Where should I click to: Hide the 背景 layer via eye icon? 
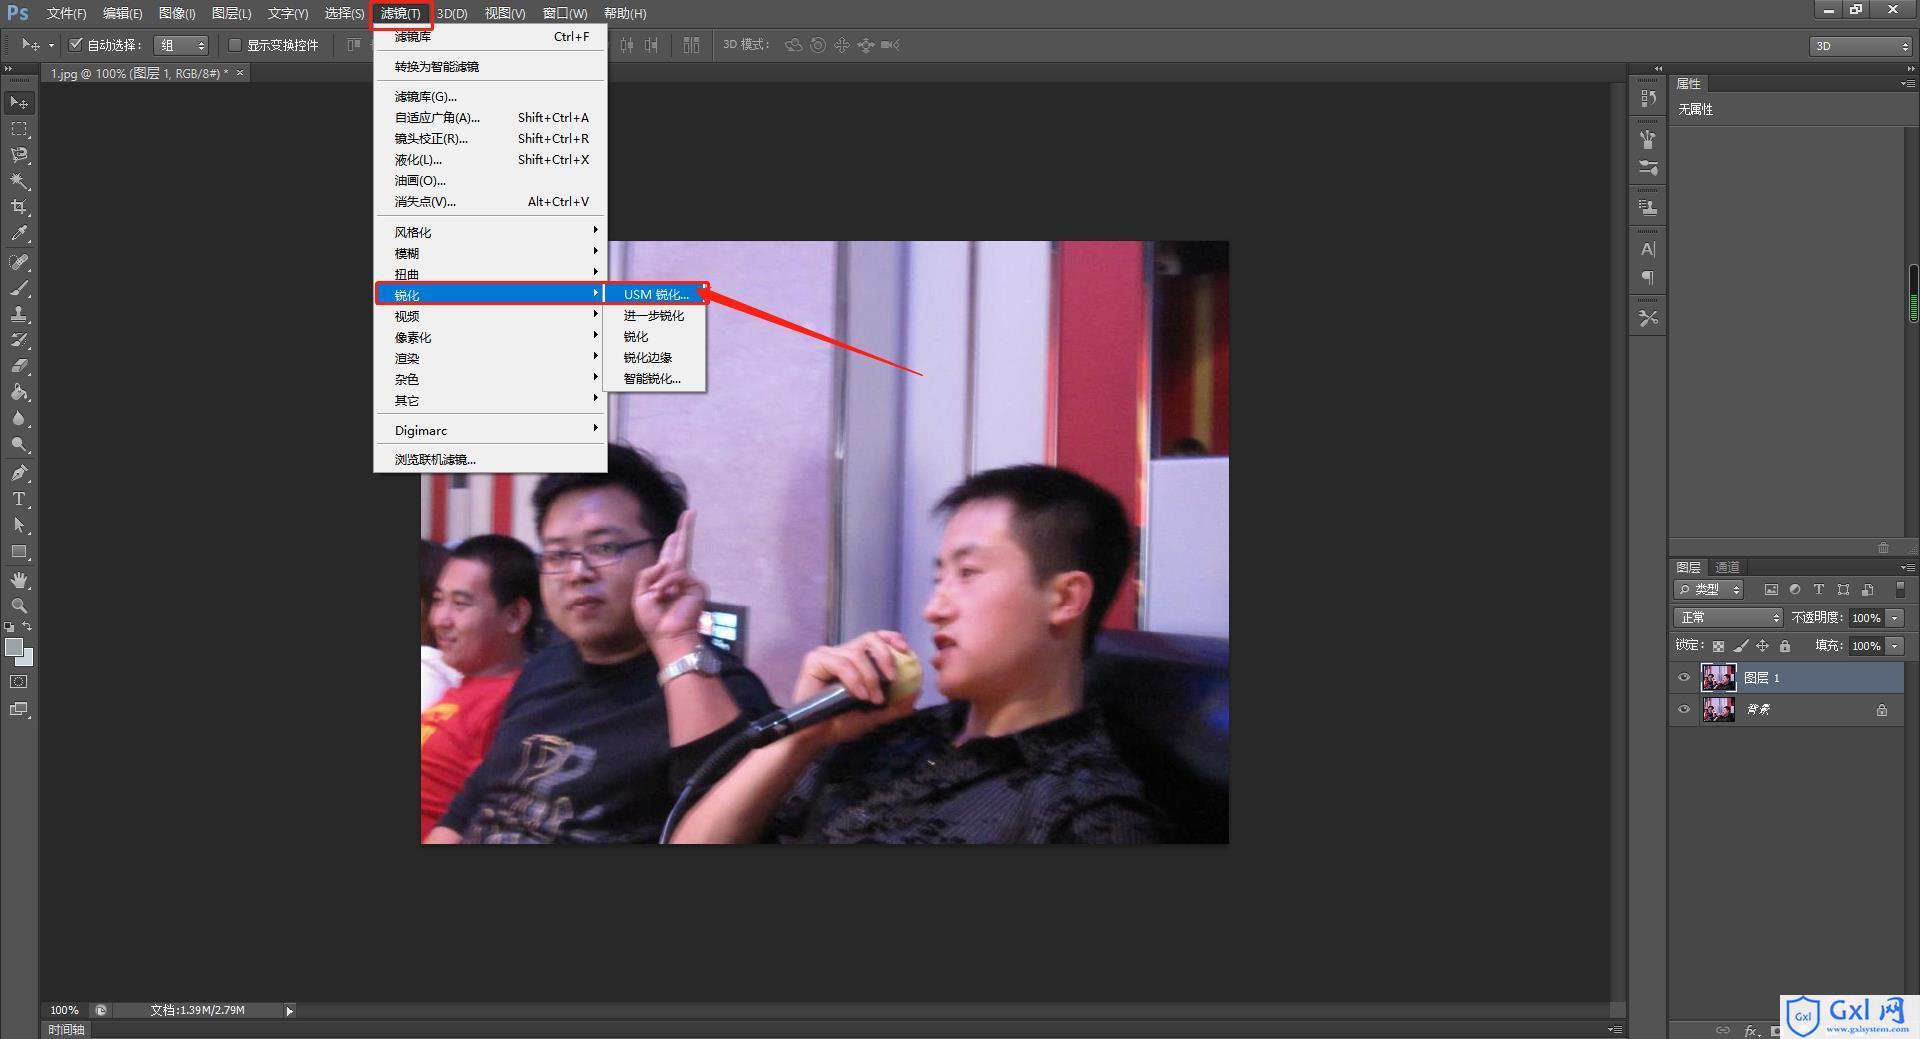pos(1684,710)
